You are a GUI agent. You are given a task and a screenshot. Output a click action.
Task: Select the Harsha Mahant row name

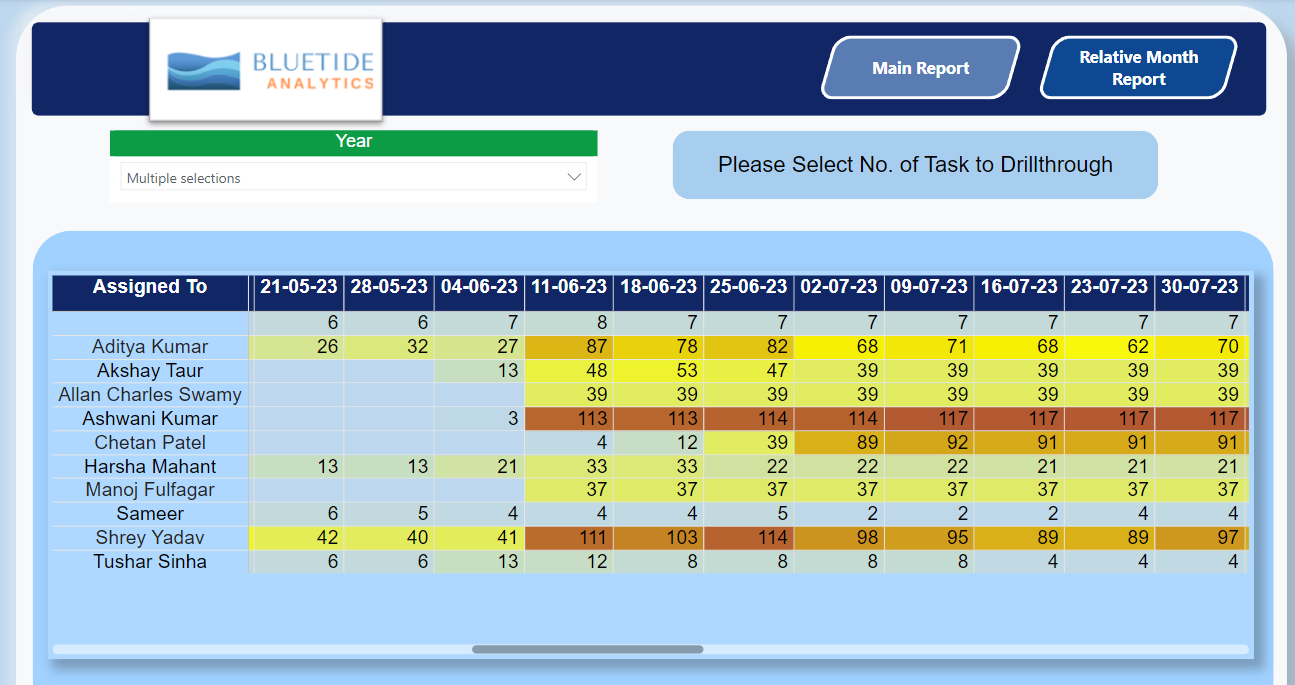[x=150, y=467]
